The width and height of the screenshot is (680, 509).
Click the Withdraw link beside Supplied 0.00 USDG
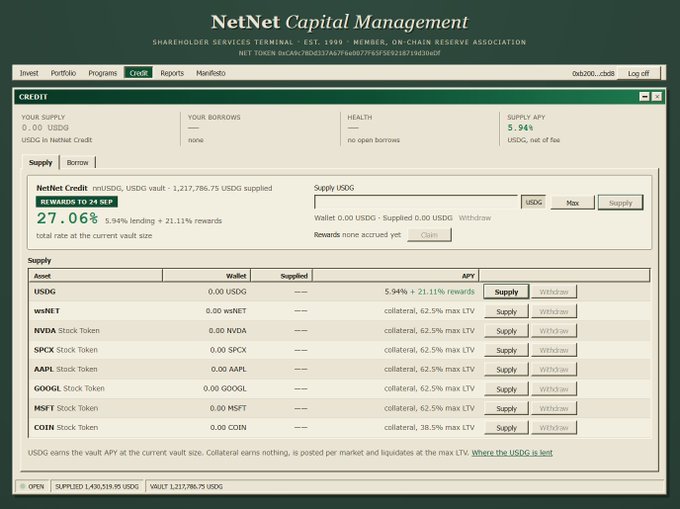click(x=475, y=218)
